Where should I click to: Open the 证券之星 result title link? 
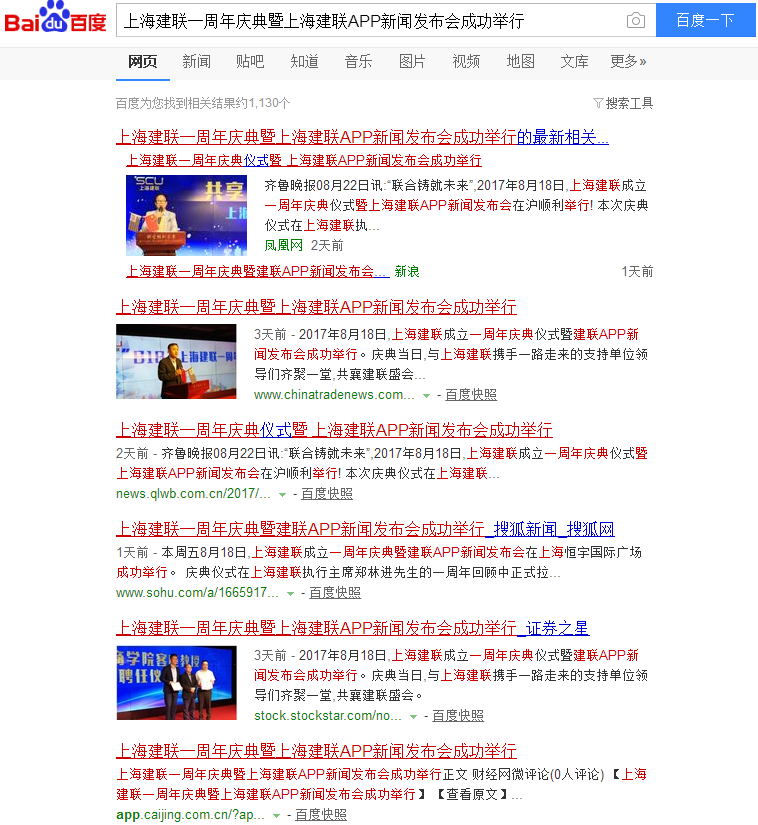352,629
